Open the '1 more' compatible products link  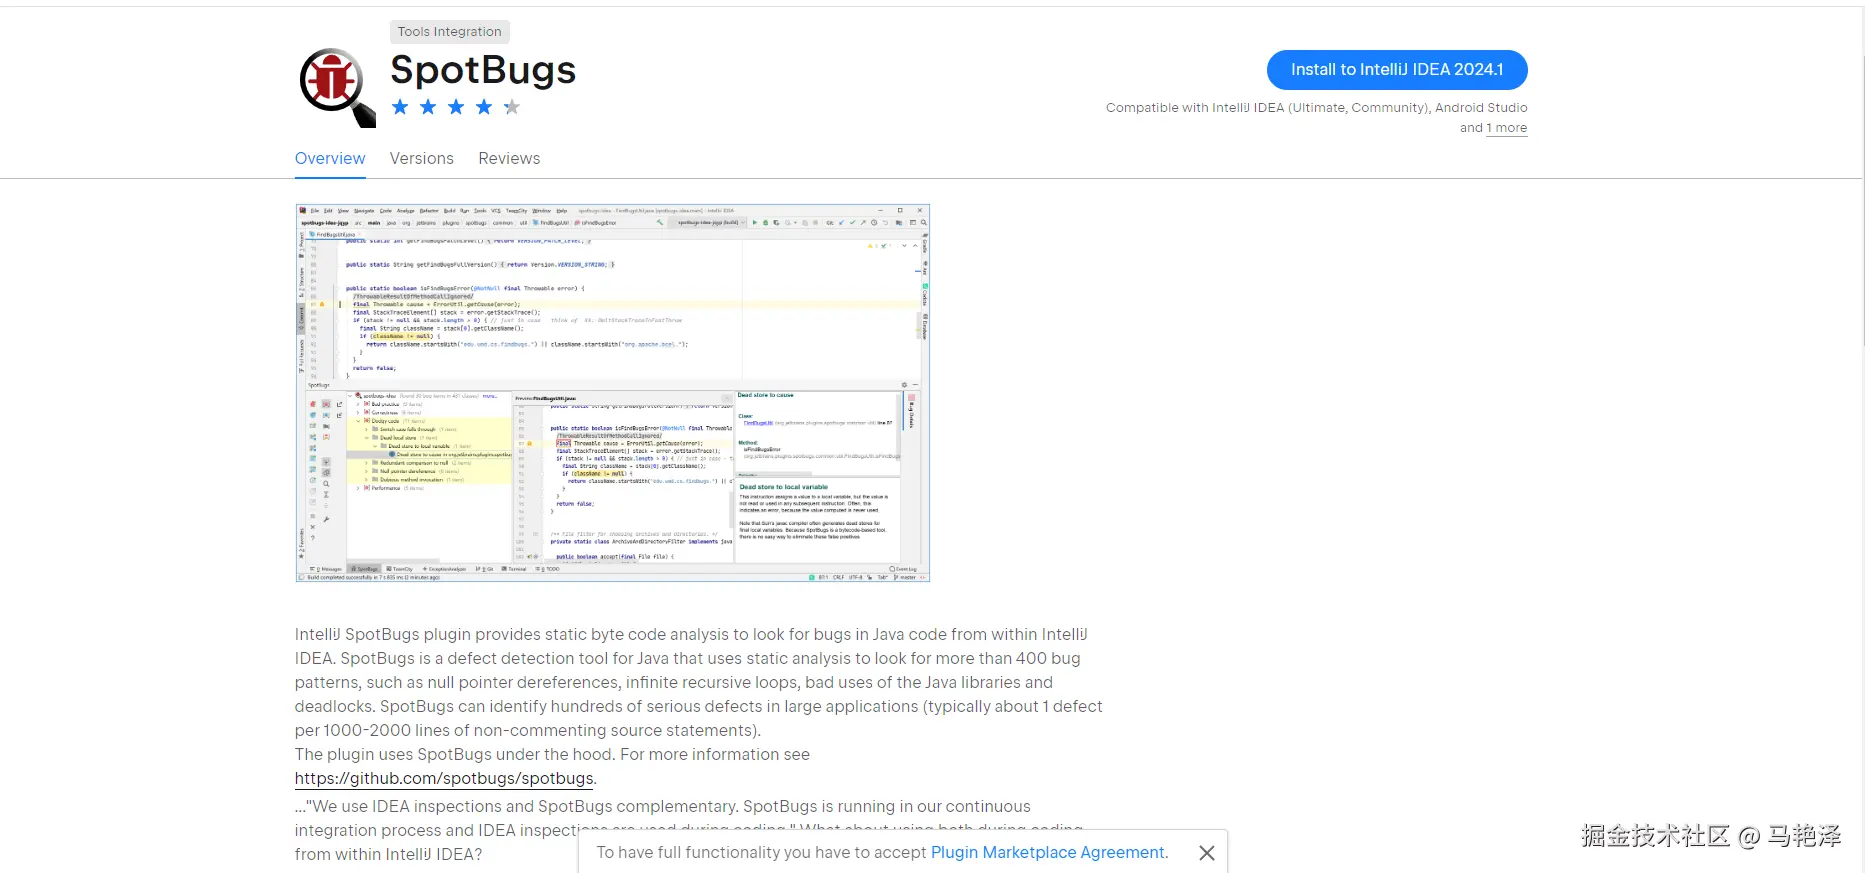(x=1507, y=128)
